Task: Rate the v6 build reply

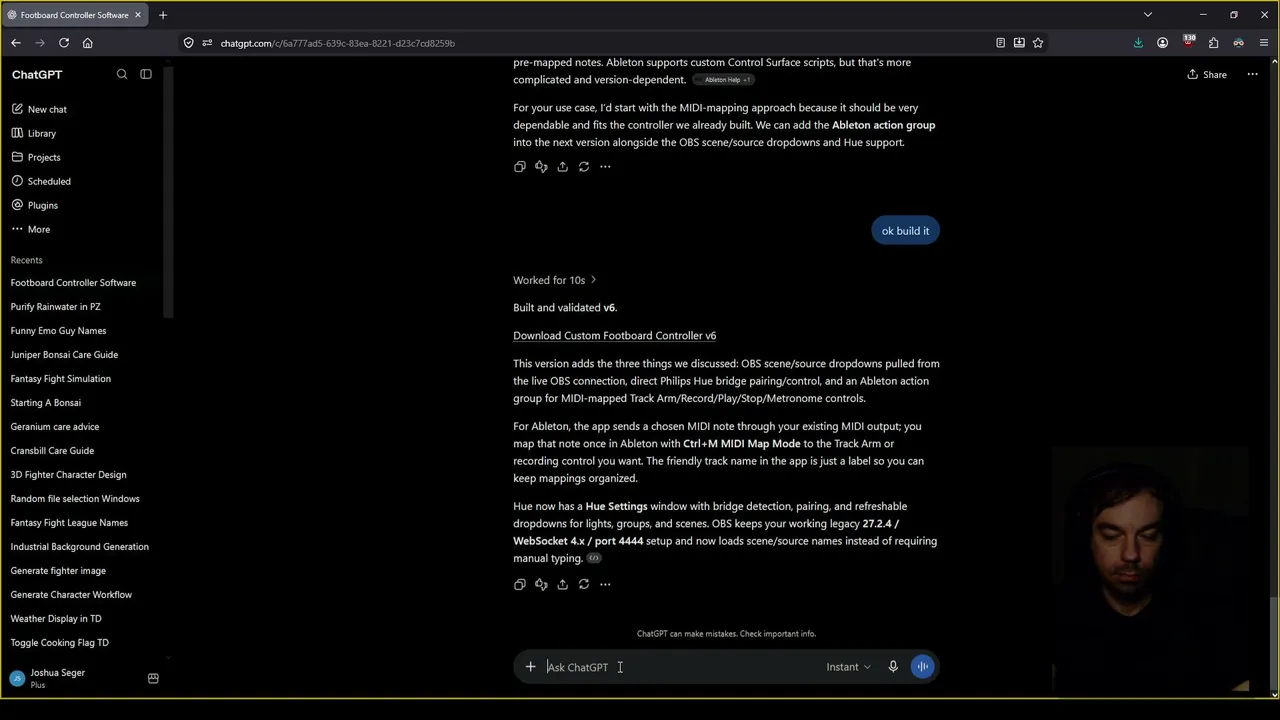Action: (541, 585)
